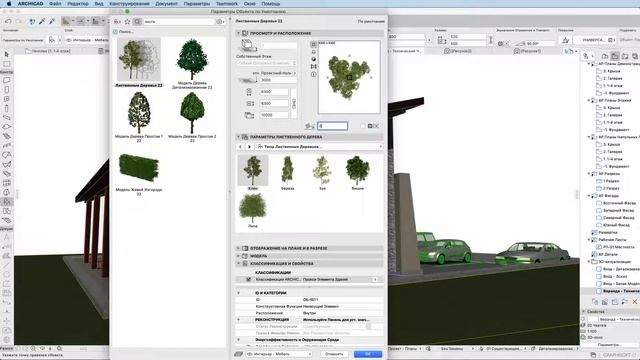Expand the ОТОБРАЖЕНИЕ НА ПЛАНЕ И В РАЗРЕЗЕ section
640x360 pixels.
pyautogui.click(x=239, y=248)
